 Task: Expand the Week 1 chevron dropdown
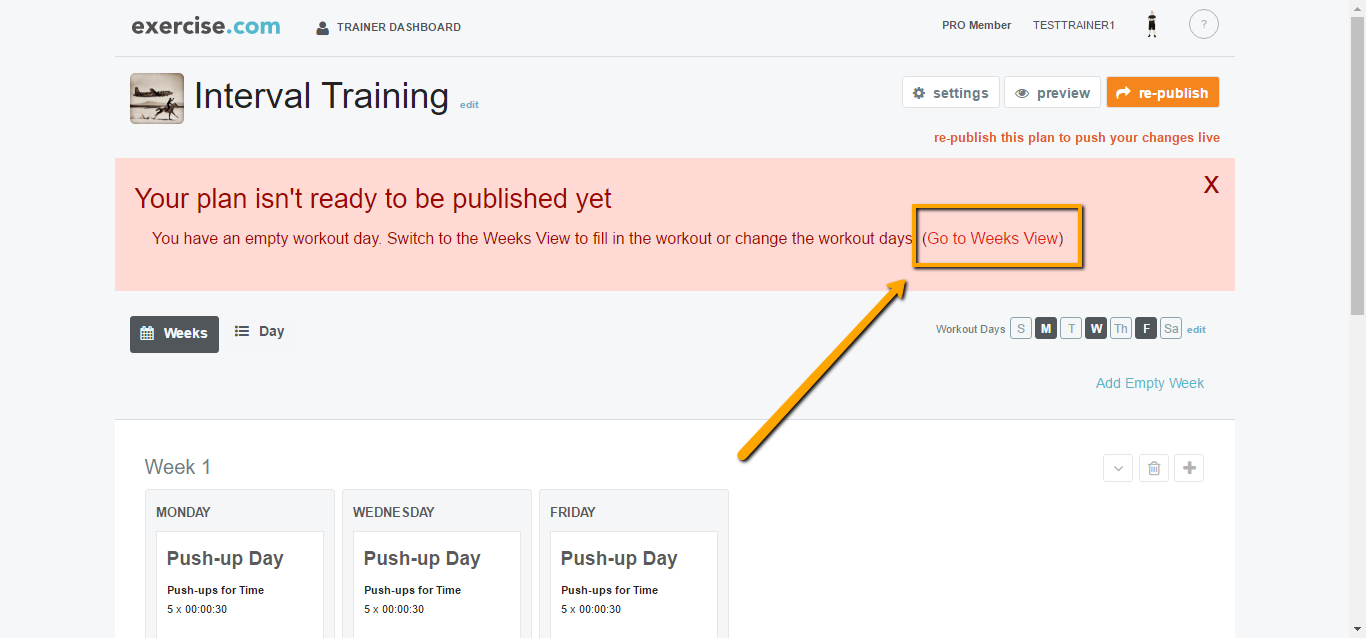pyautogui.click(x=1118, y=468)
